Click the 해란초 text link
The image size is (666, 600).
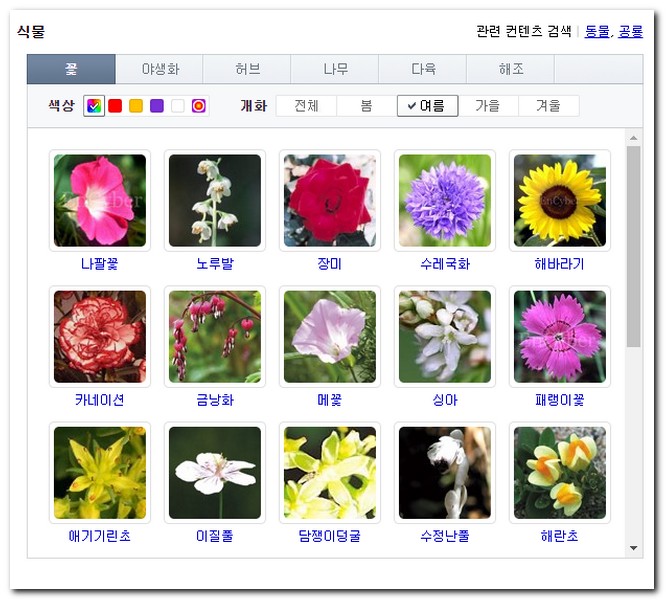560,536
